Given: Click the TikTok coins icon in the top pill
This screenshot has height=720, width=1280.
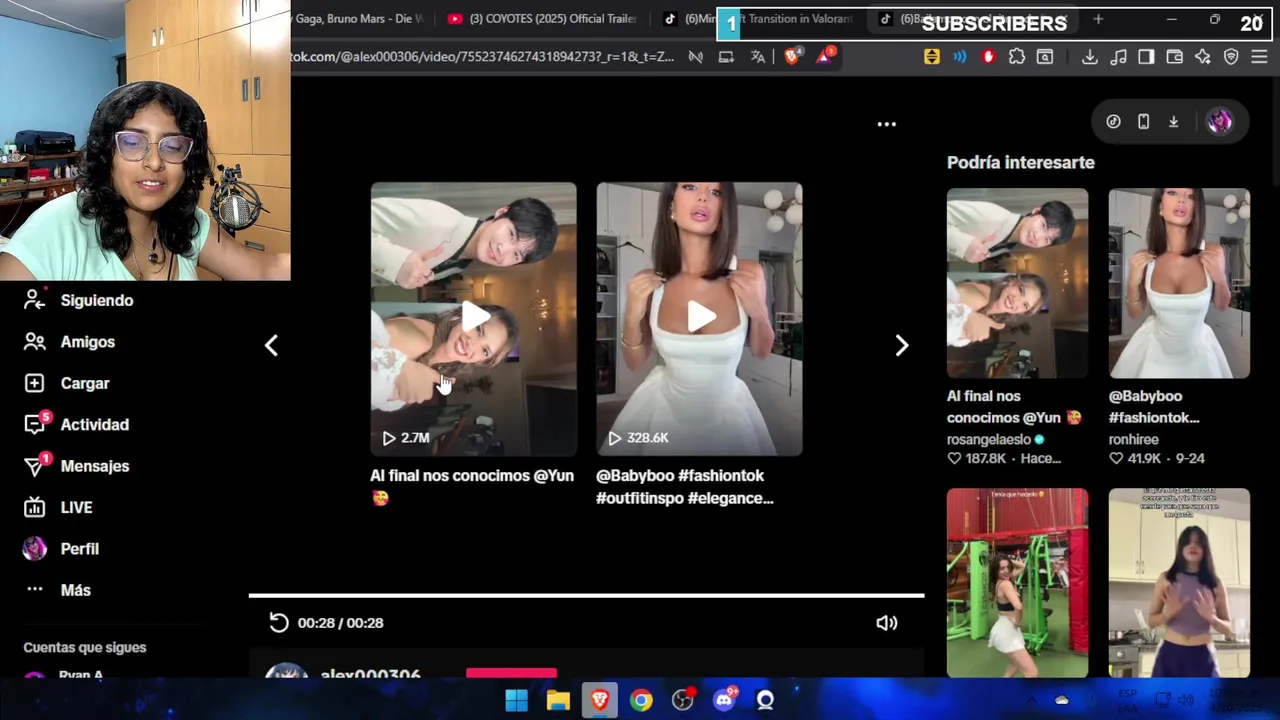Looking at the screenshot, I should click(1113, 122).
